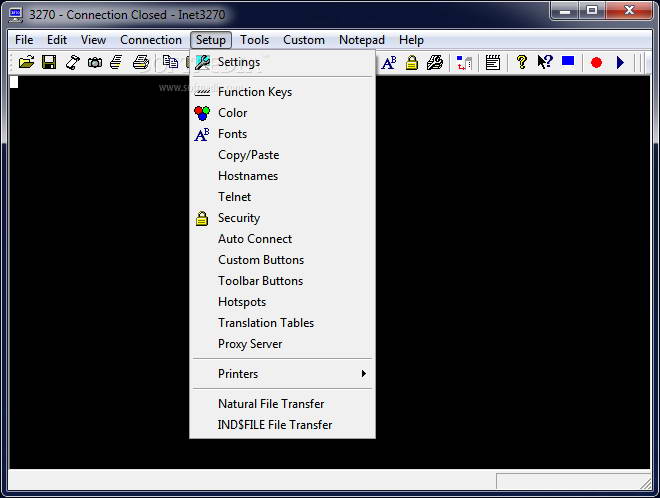Viewport: 660px width, 498px height.
Task: Select IND$FILE File Transfer entry
Action: click(x=282, y=425)
